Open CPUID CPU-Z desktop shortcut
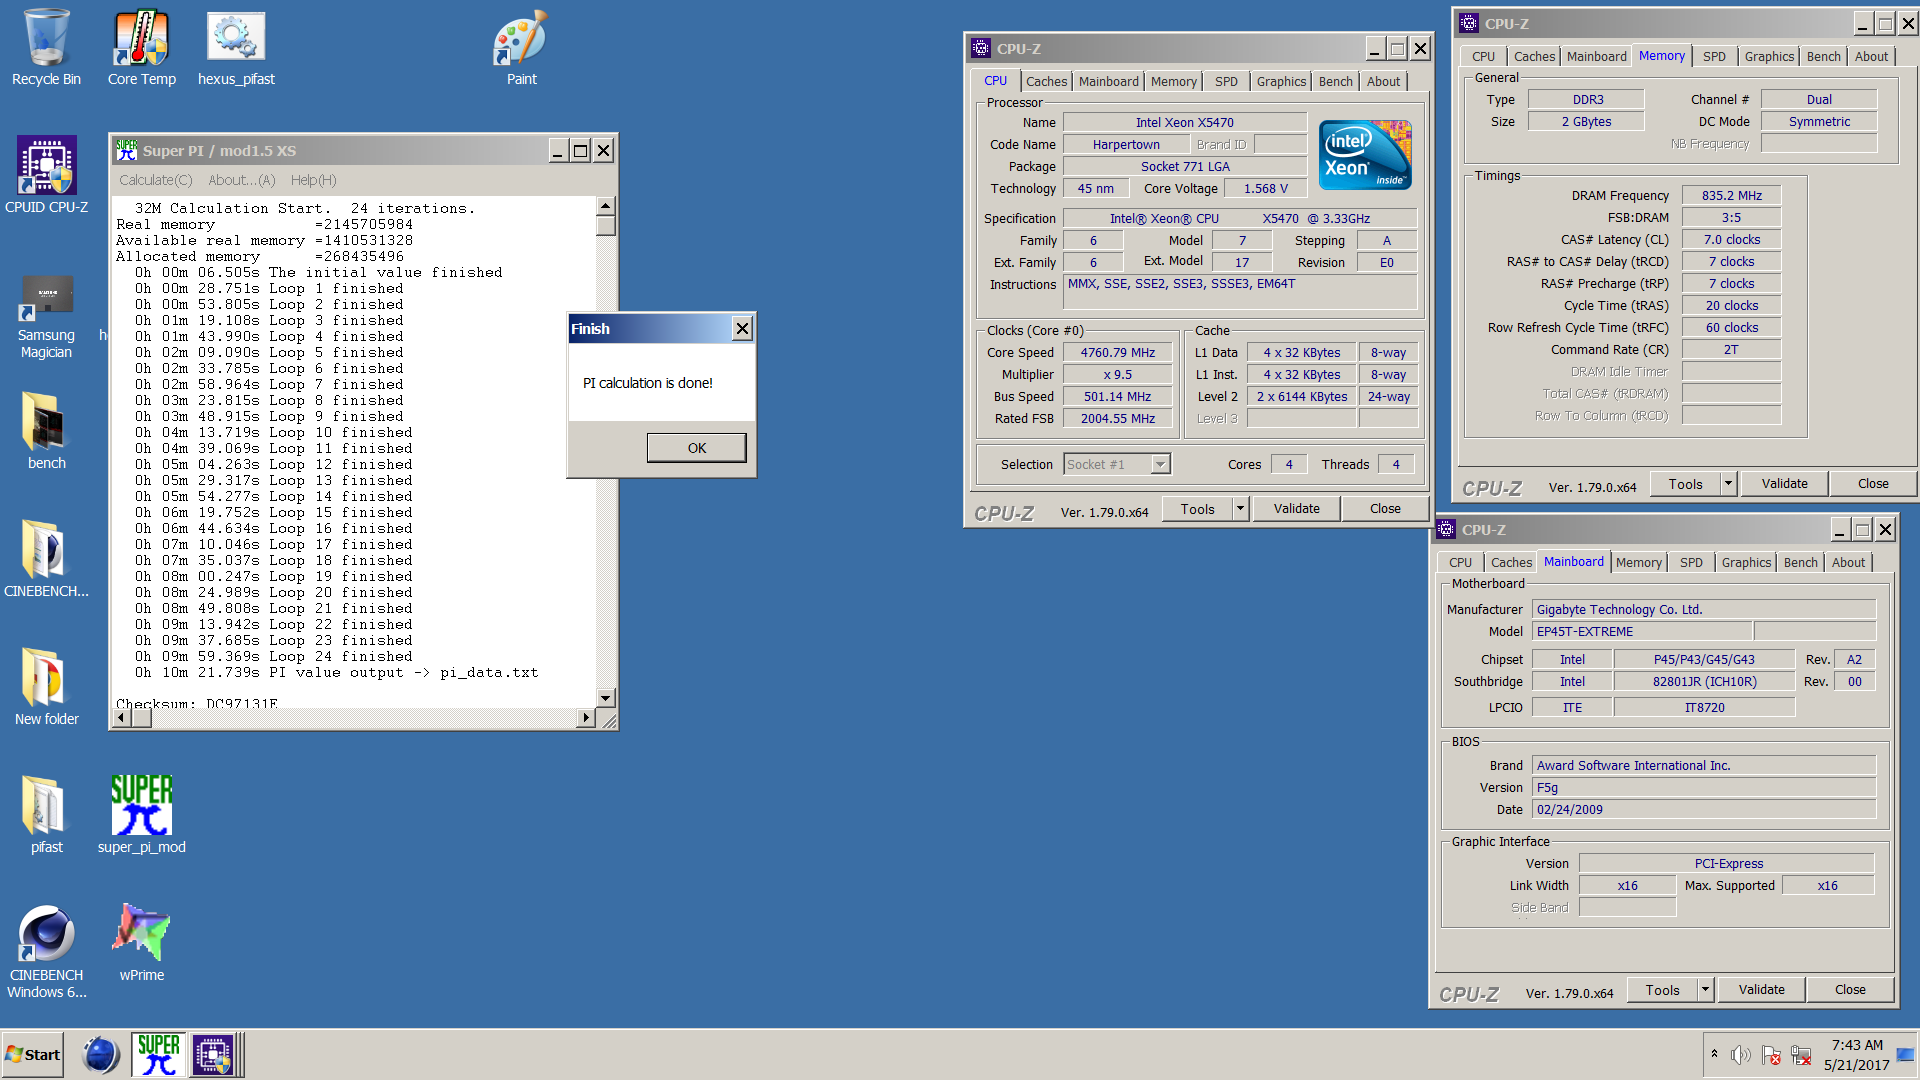This screenshot has height=1080, width=1920. (46, 176)
